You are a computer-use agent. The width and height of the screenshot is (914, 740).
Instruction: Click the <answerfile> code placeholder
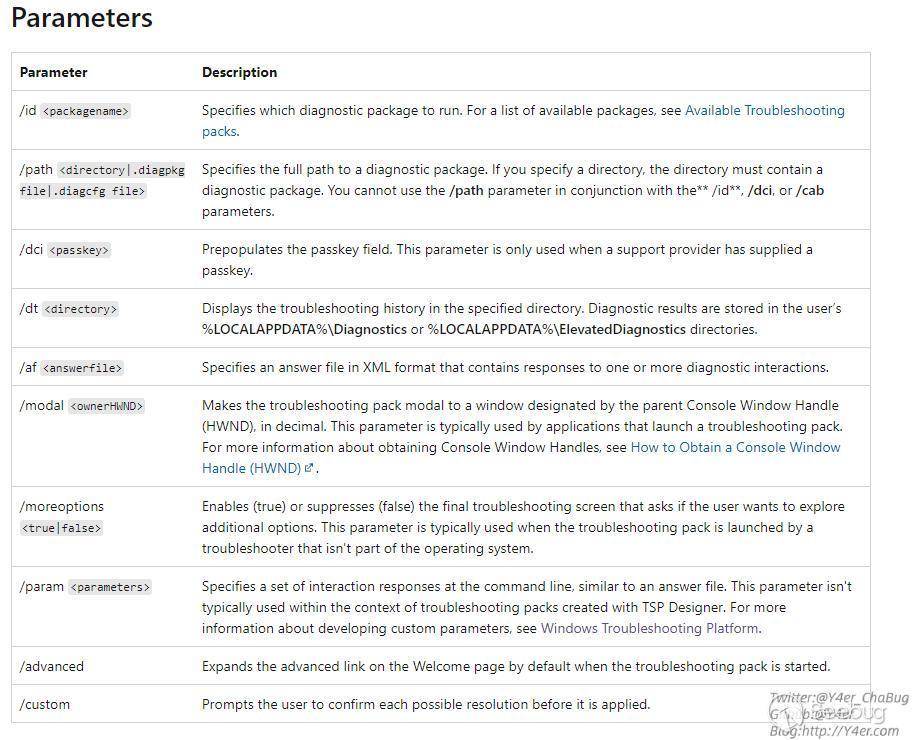click(83, 368)
